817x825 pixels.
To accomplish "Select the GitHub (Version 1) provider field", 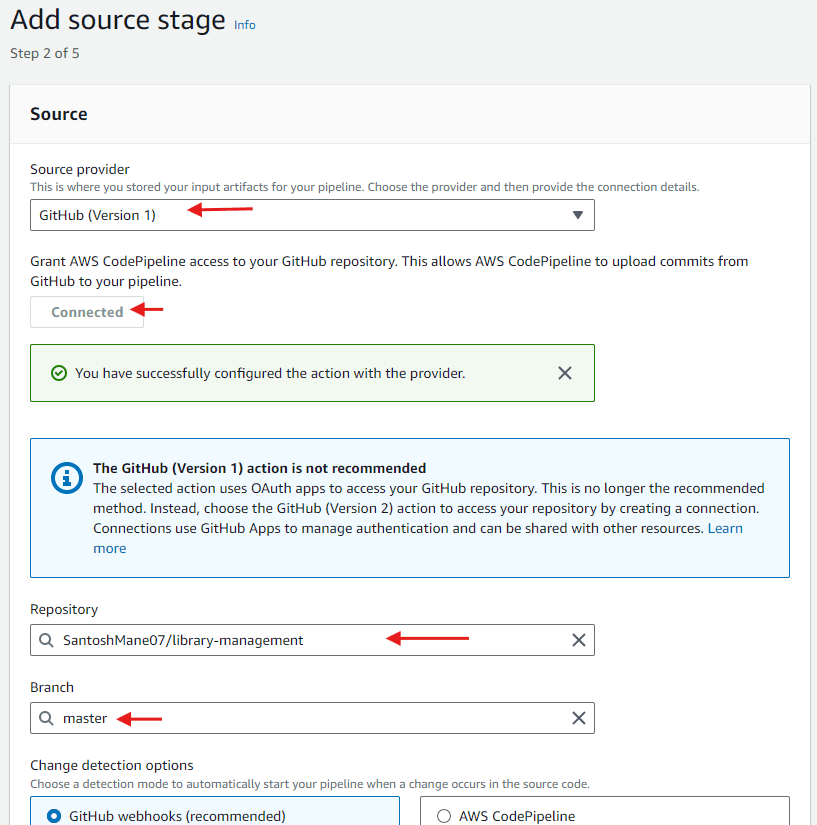I will pos(312,215).
